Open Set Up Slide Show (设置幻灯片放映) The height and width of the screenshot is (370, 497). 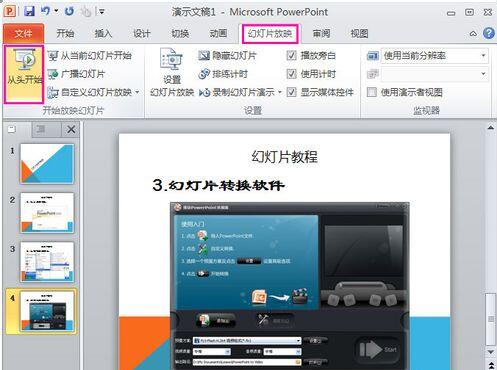click(172, 72)
